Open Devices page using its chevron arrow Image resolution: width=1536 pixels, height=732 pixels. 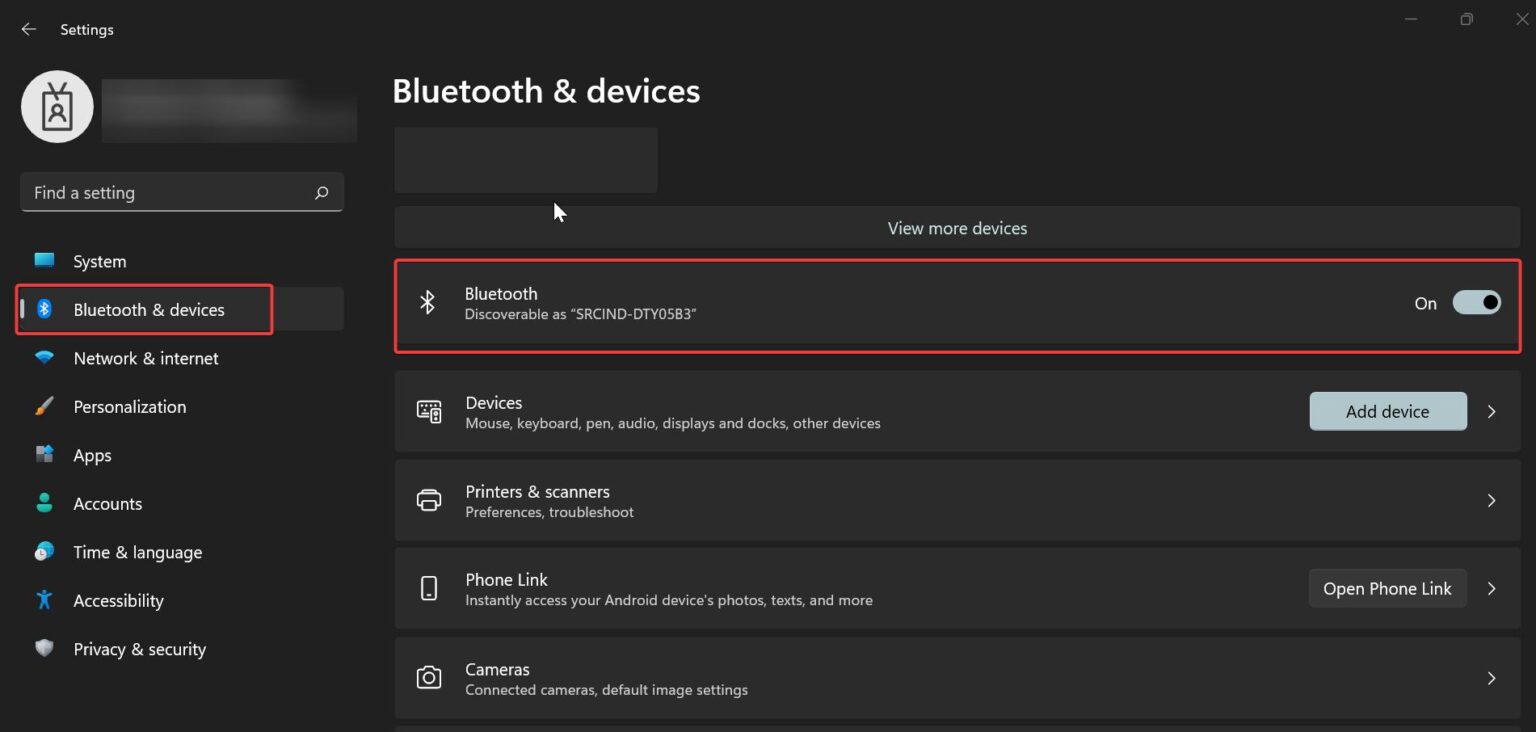click(1491, 411)
